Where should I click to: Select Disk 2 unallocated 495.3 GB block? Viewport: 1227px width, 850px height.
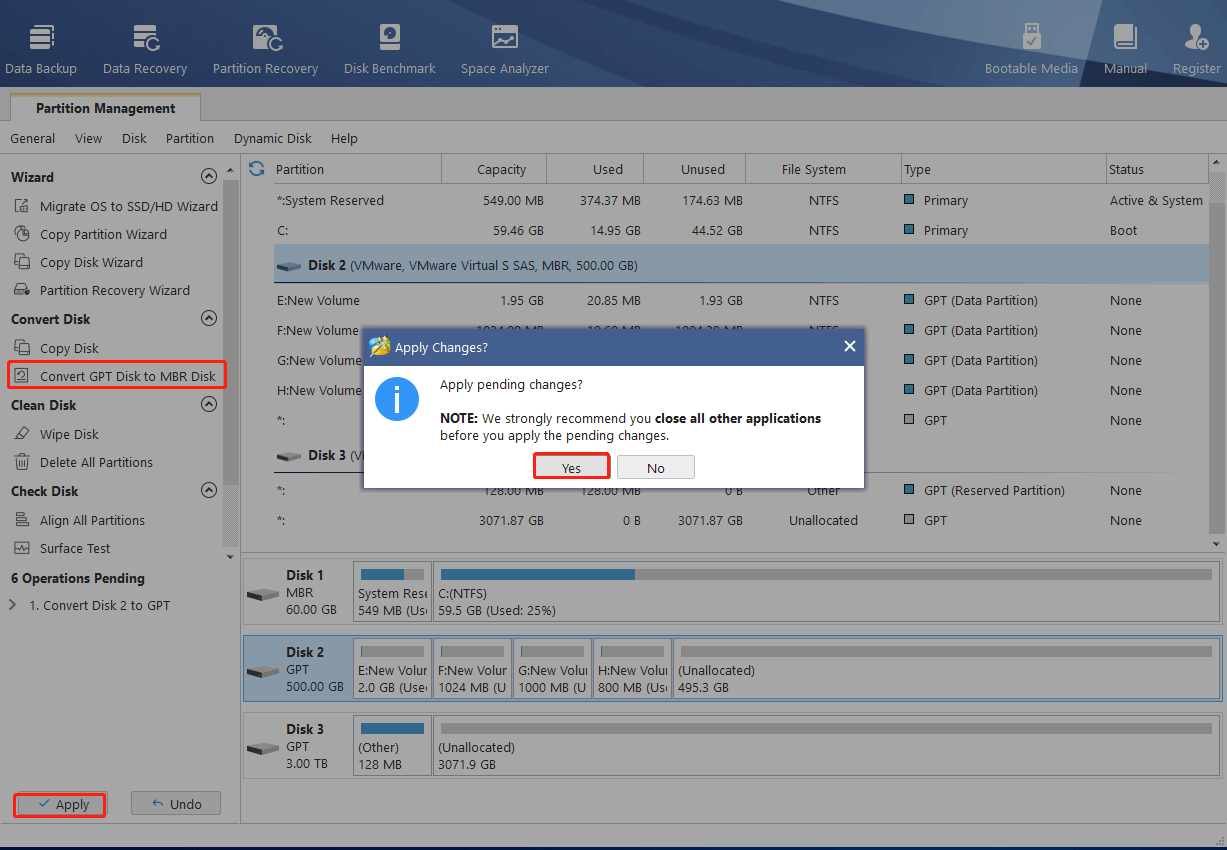[x=945, y=669]
